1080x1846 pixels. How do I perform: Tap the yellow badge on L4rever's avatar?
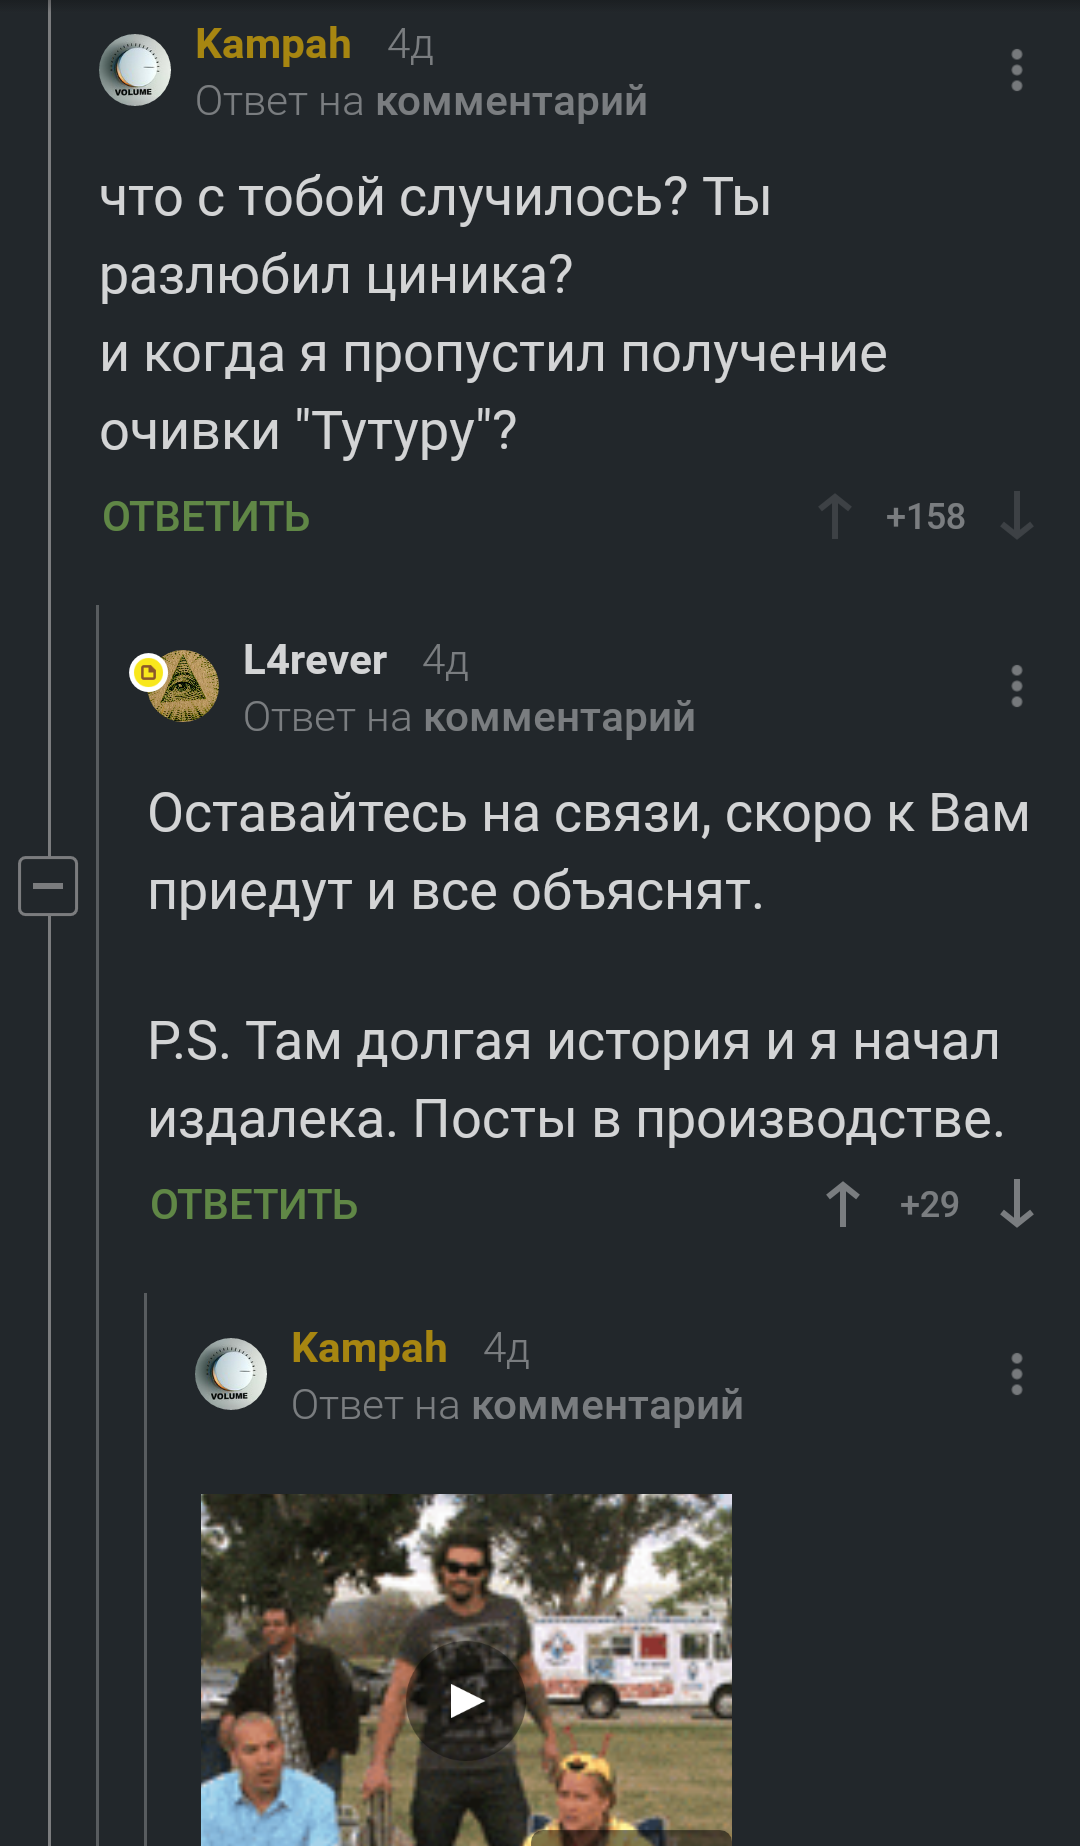pos(148,672)
